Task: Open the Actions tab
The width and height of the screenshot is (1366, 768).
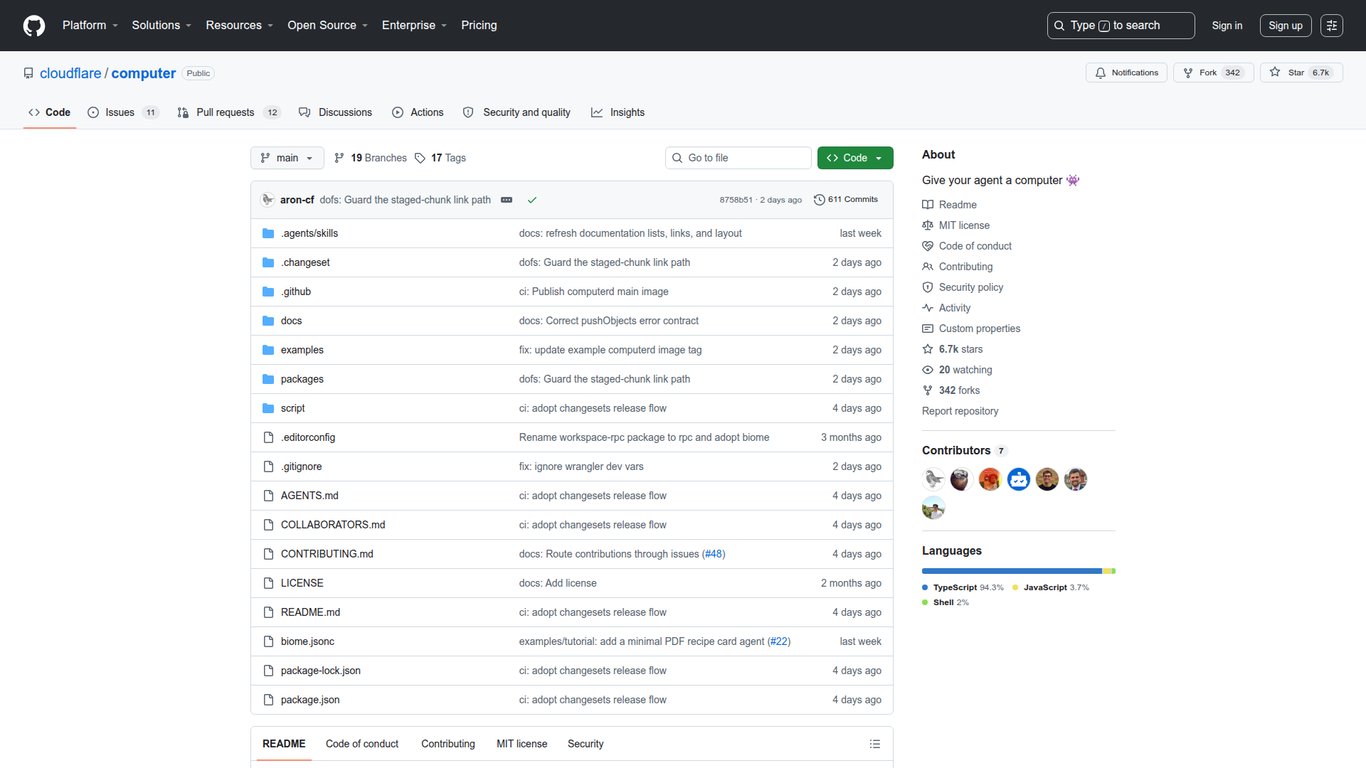Action: 418,112
